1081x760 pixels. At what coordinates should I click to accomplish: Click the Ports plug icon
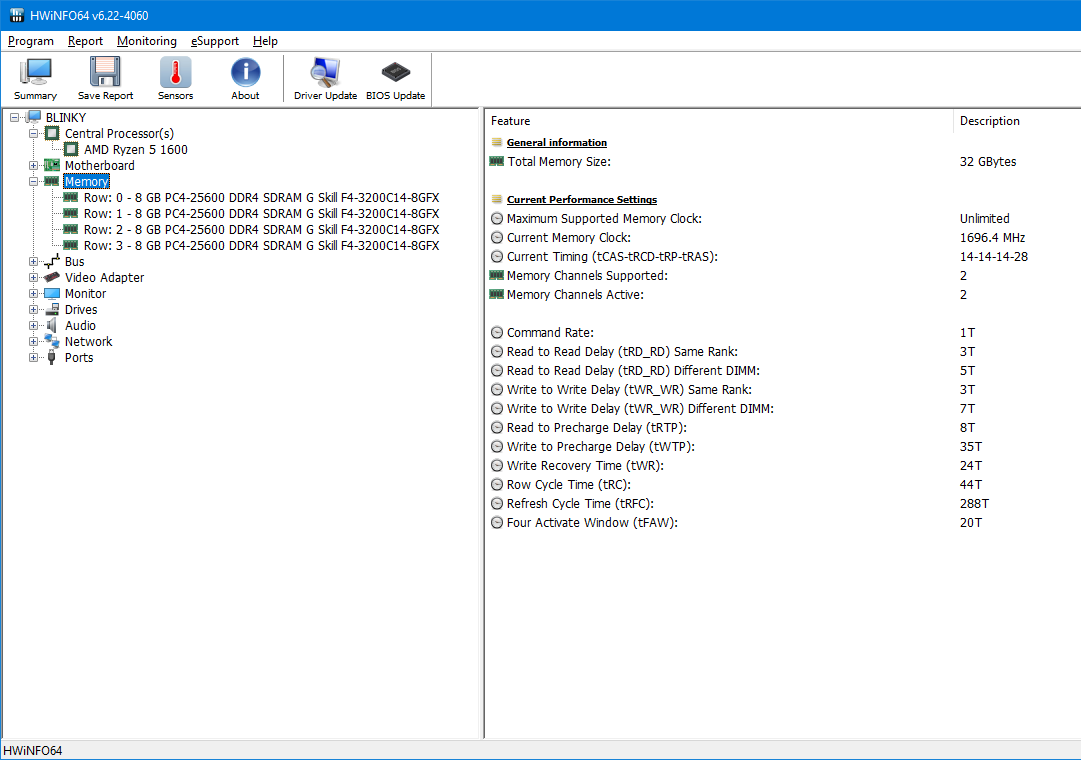(x=52, y=357)
